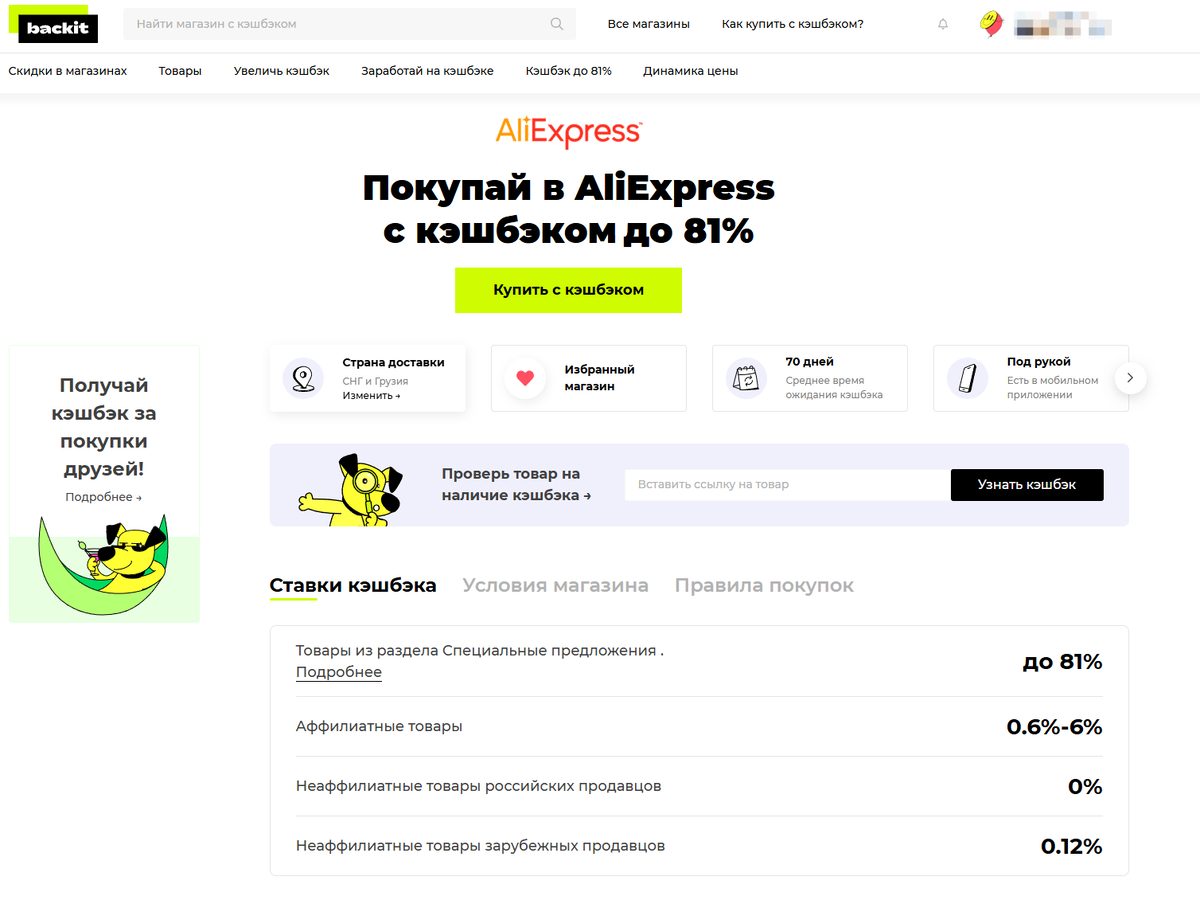The height and width of the screenshot is (900, 1200).
Task: Click the Под рукой card title
Action: [1039, 362]
